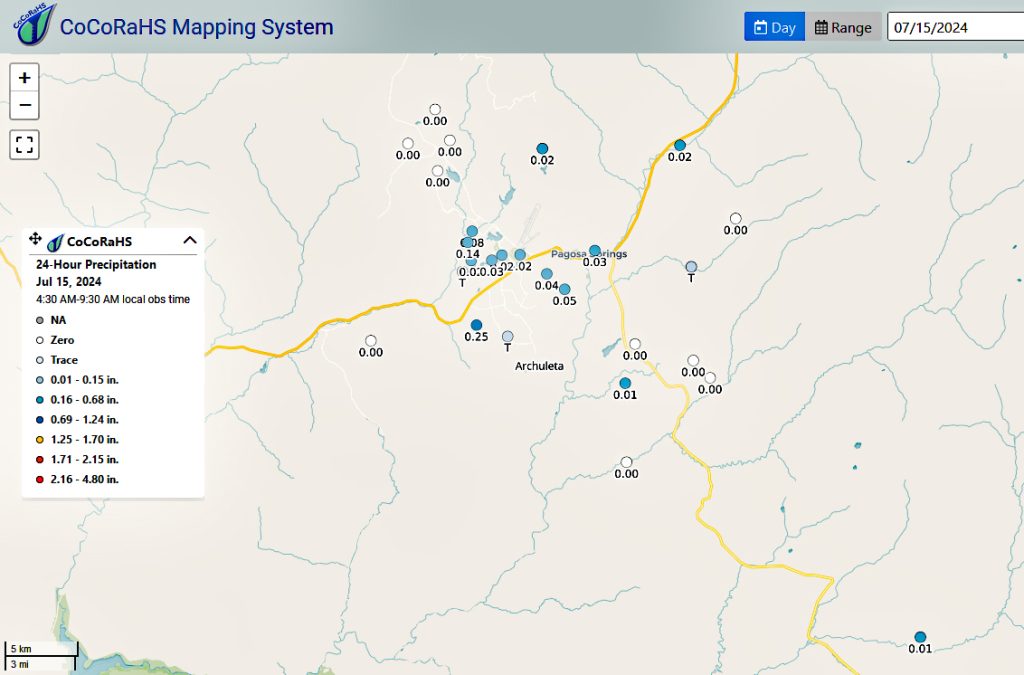Click the yellow 1.25 - 1.70 in. legend dot
The height and width of the screenshot is (675, 1024).
tap(40, 440)
